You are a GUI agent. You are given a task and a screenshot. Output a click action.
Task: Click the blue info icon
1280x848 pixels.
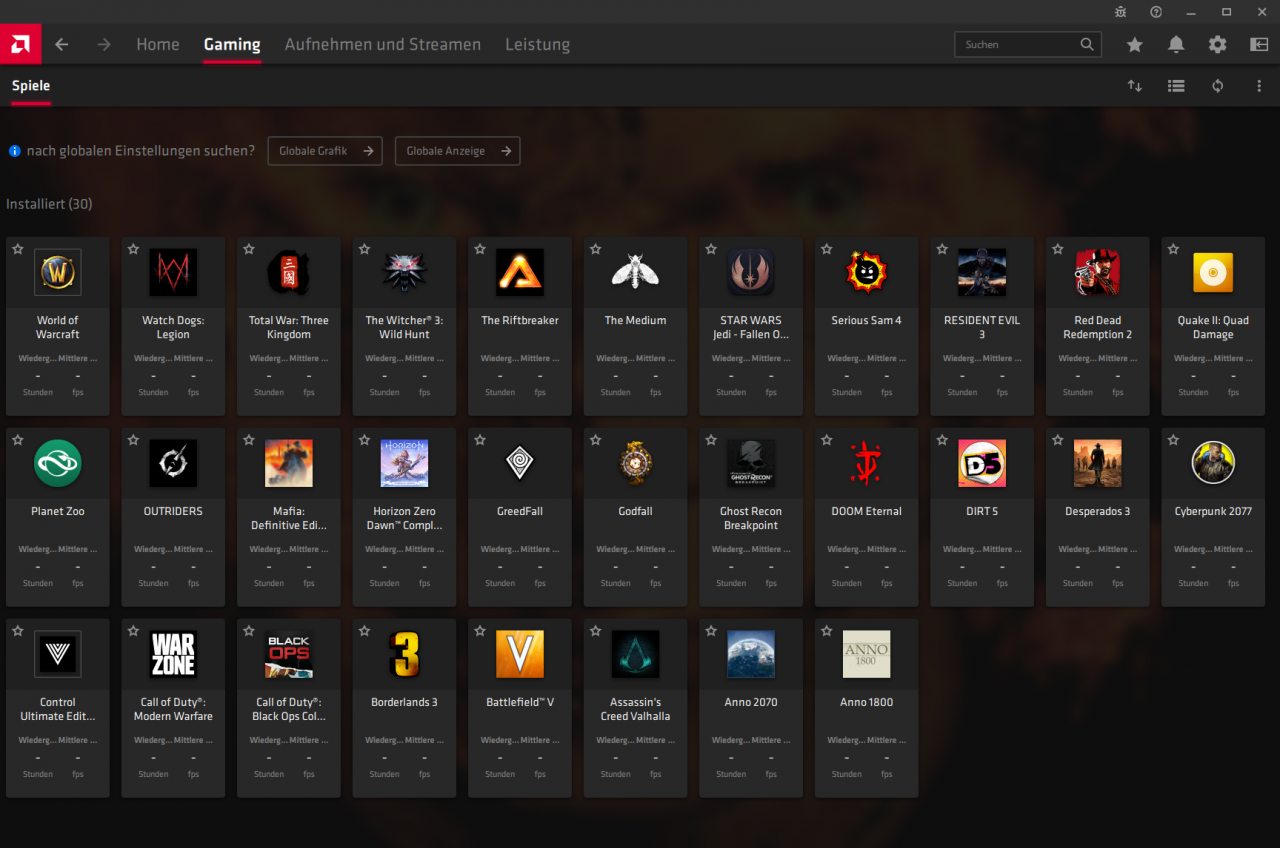(15, 151)
